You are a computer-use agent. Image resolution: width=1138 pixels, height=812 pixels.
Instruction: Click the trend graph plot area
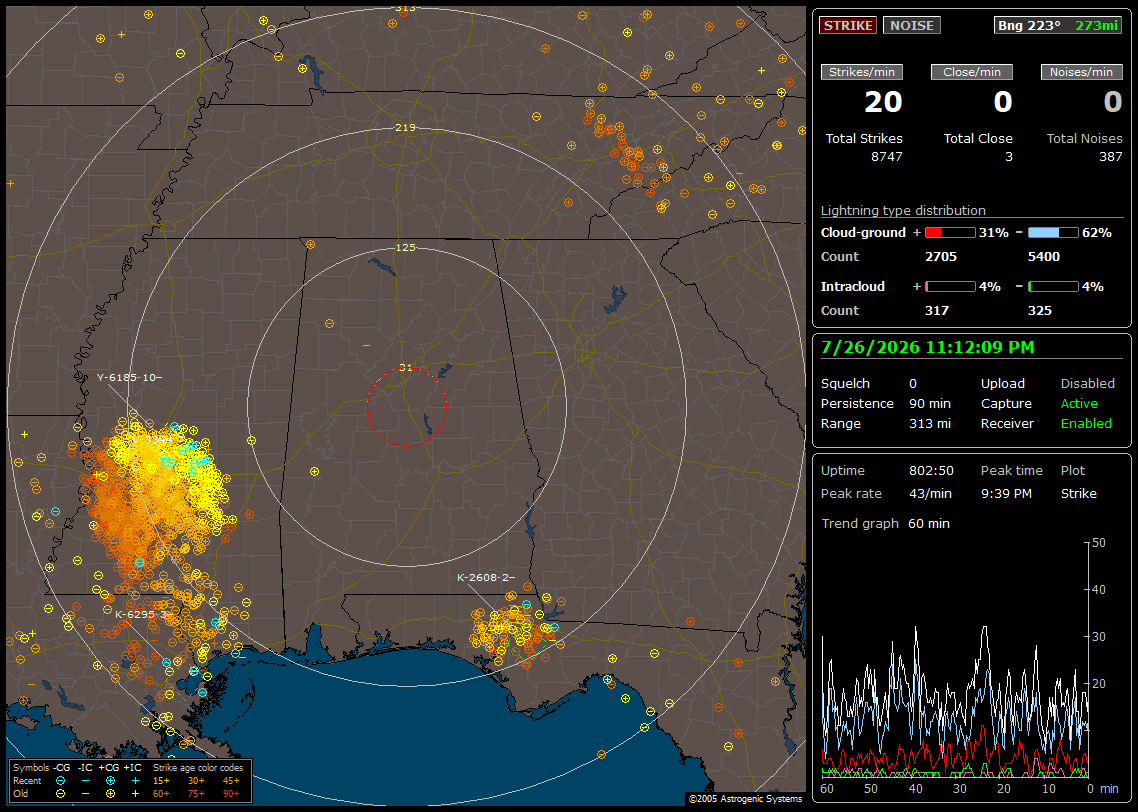tap(955, 659)
